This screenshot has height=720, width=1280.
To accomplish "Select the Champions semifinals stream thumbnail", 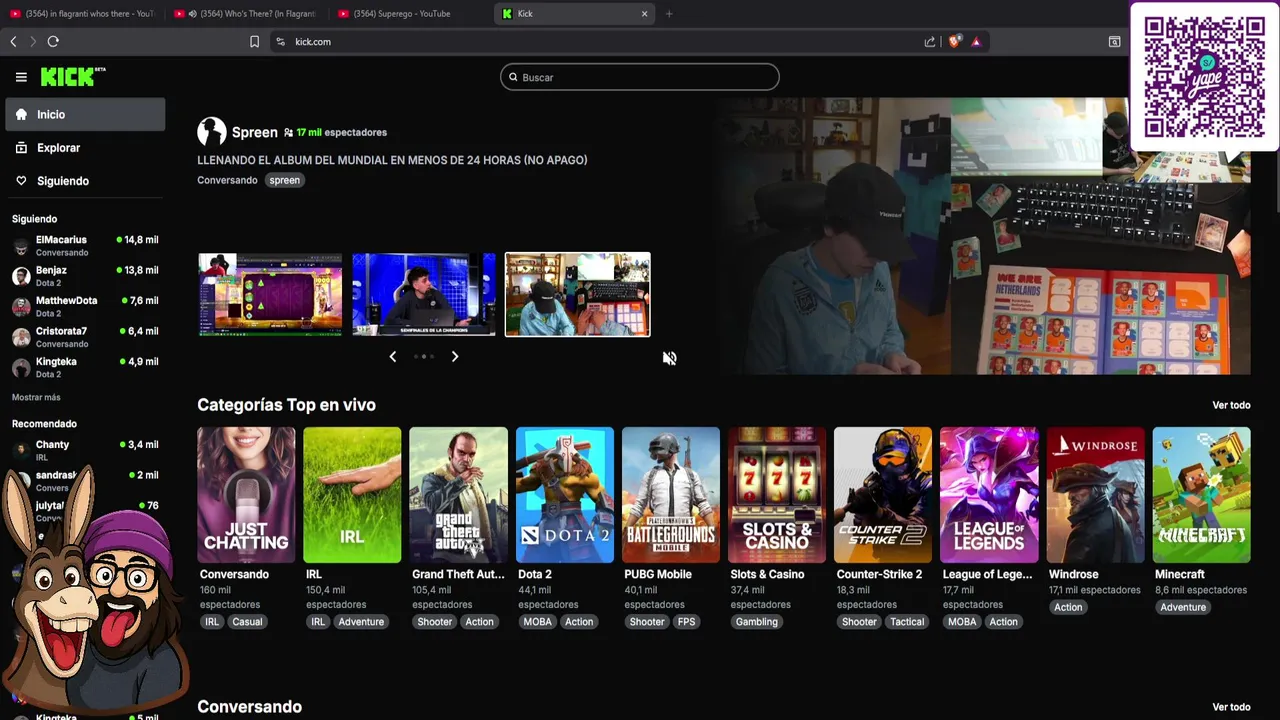I will [424, 294].
